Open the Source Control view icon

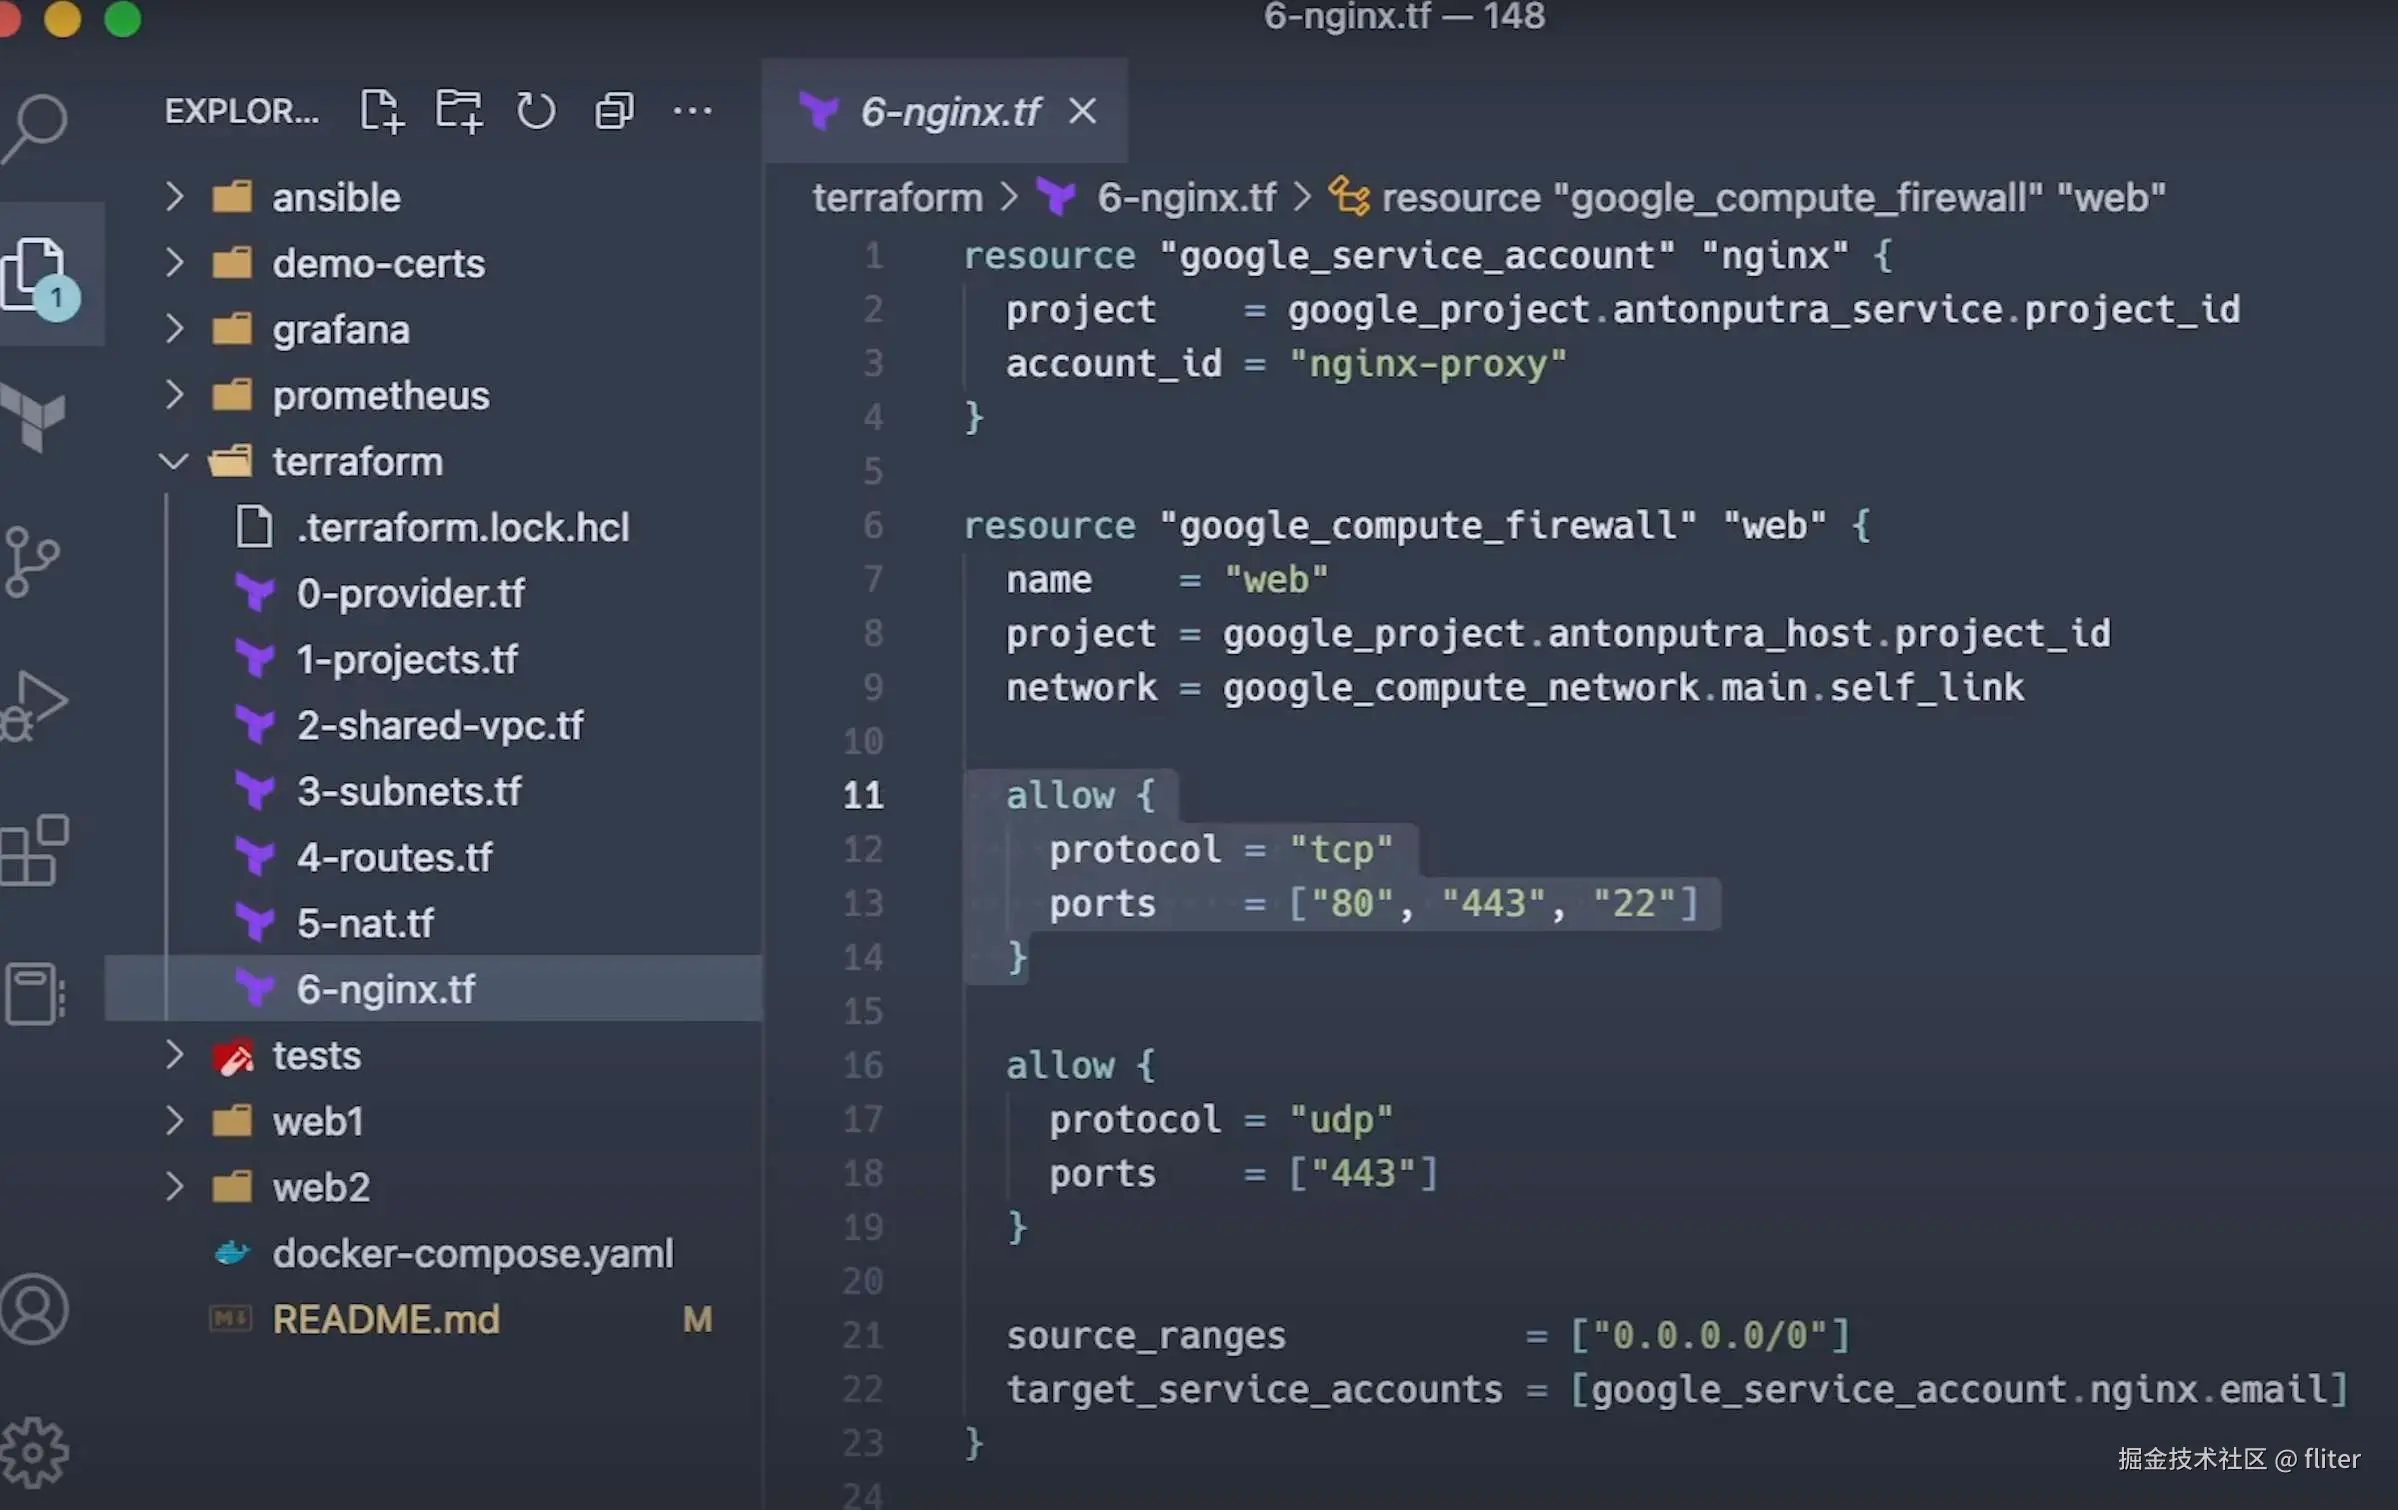(x=32, y=562)
